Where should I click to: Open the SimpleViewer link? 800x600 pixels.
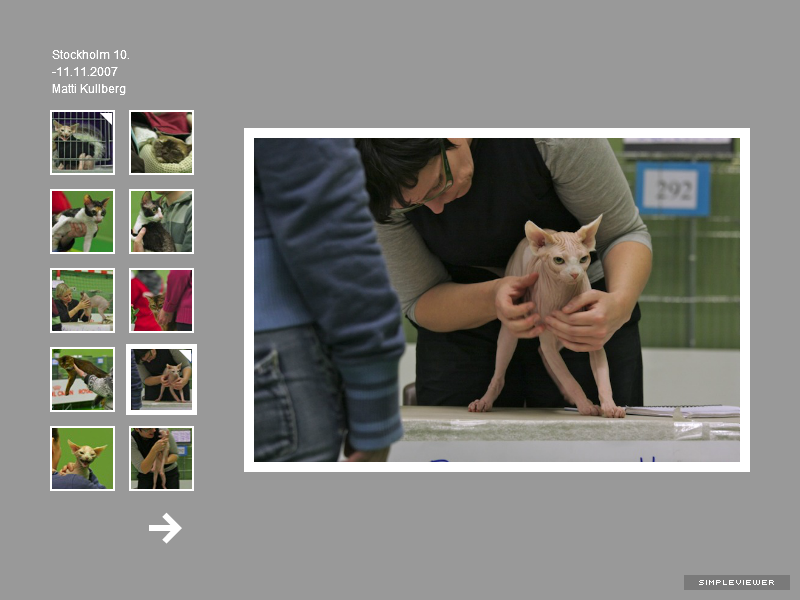(x=736, y=582)
